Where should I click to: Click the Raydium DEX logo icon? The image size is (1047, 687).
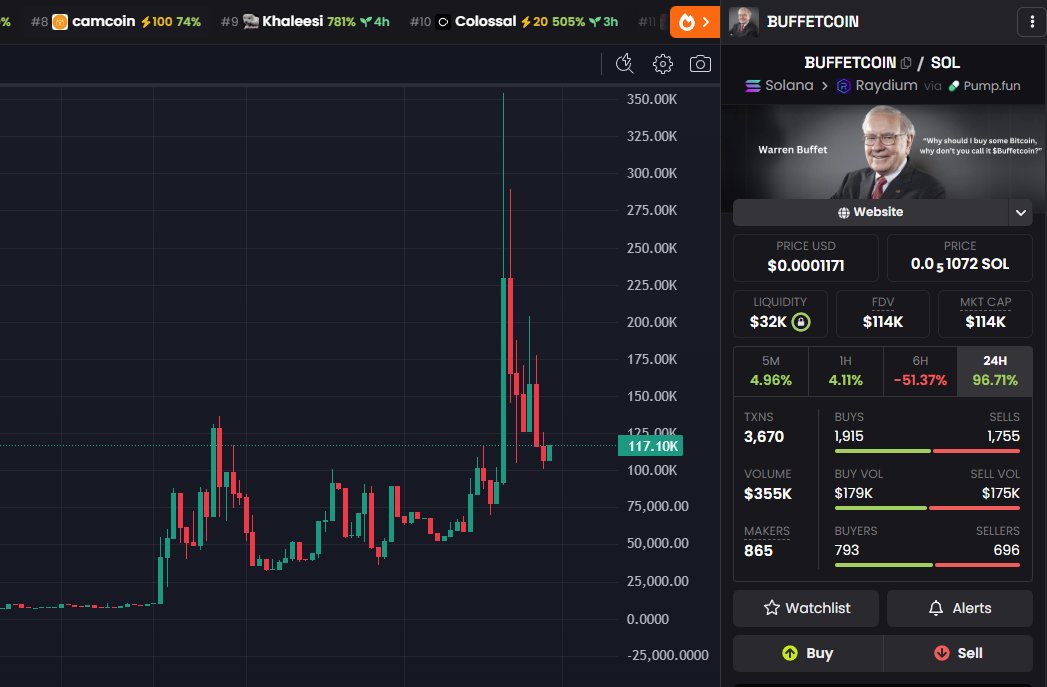pyautogui.click(x=843, y=86)
